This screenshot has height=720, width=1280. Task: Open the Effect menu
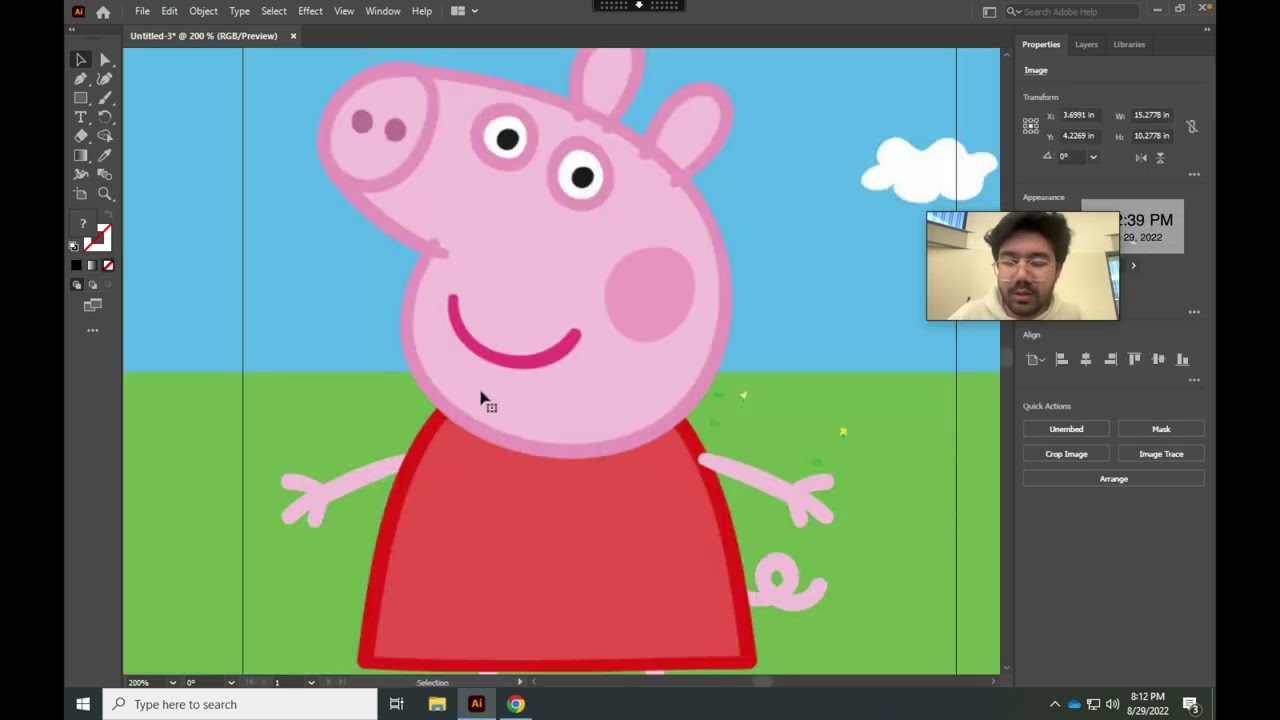click(310, 11)
